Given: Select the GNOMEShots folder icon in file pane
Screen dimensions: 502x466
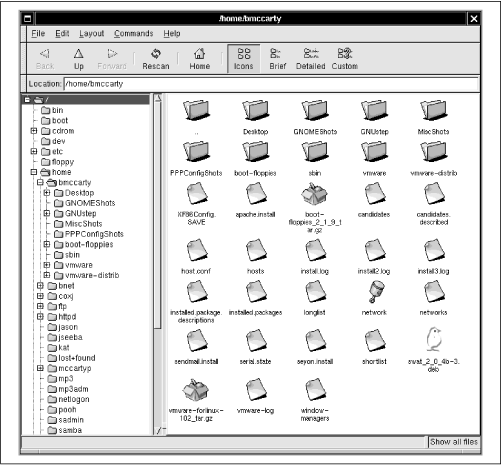Looking at the screenshot, I should tap(315, 110).
